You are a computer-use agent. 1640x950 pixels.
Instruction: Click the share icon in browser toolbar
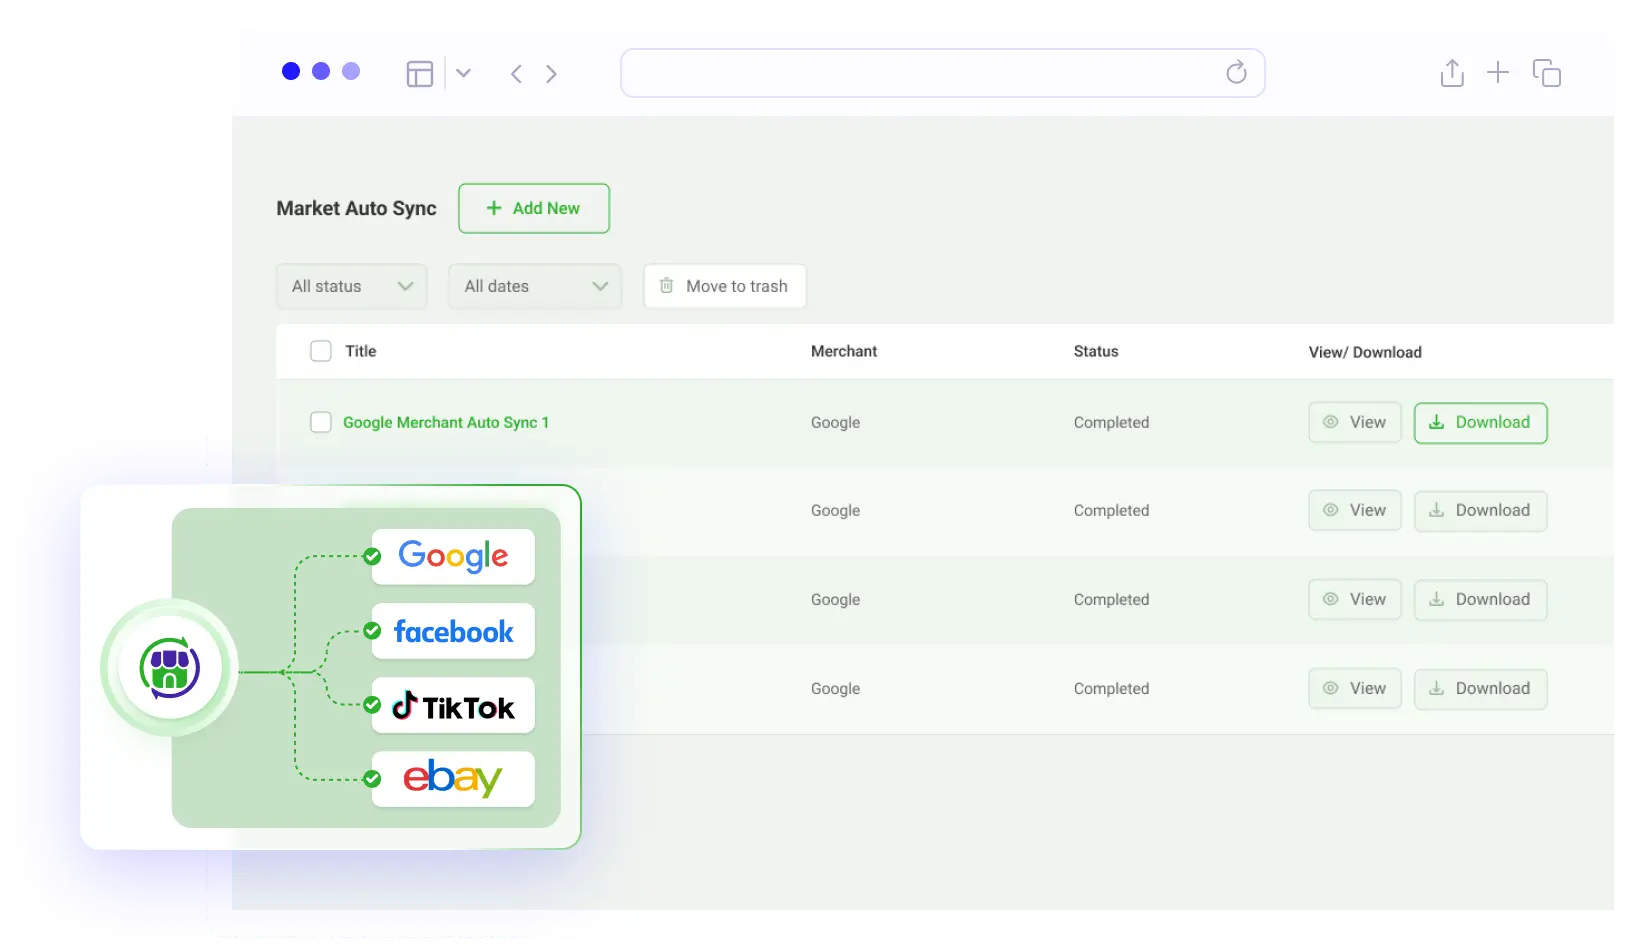(1452, 73)
